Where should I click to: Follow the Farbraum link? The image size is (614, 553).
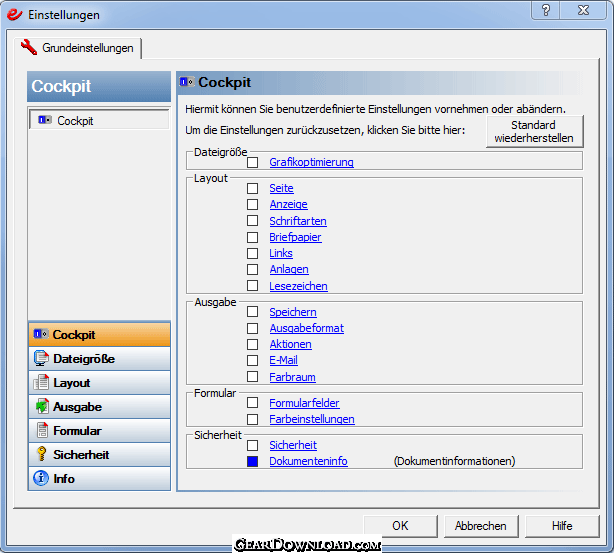293,377
